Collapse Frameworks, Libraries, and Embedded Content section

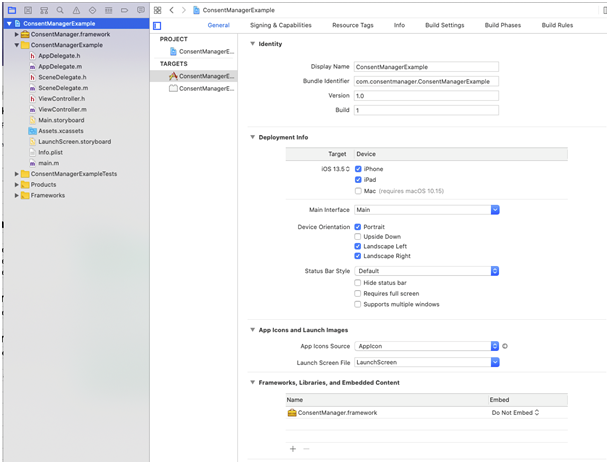tap(252, 382)
